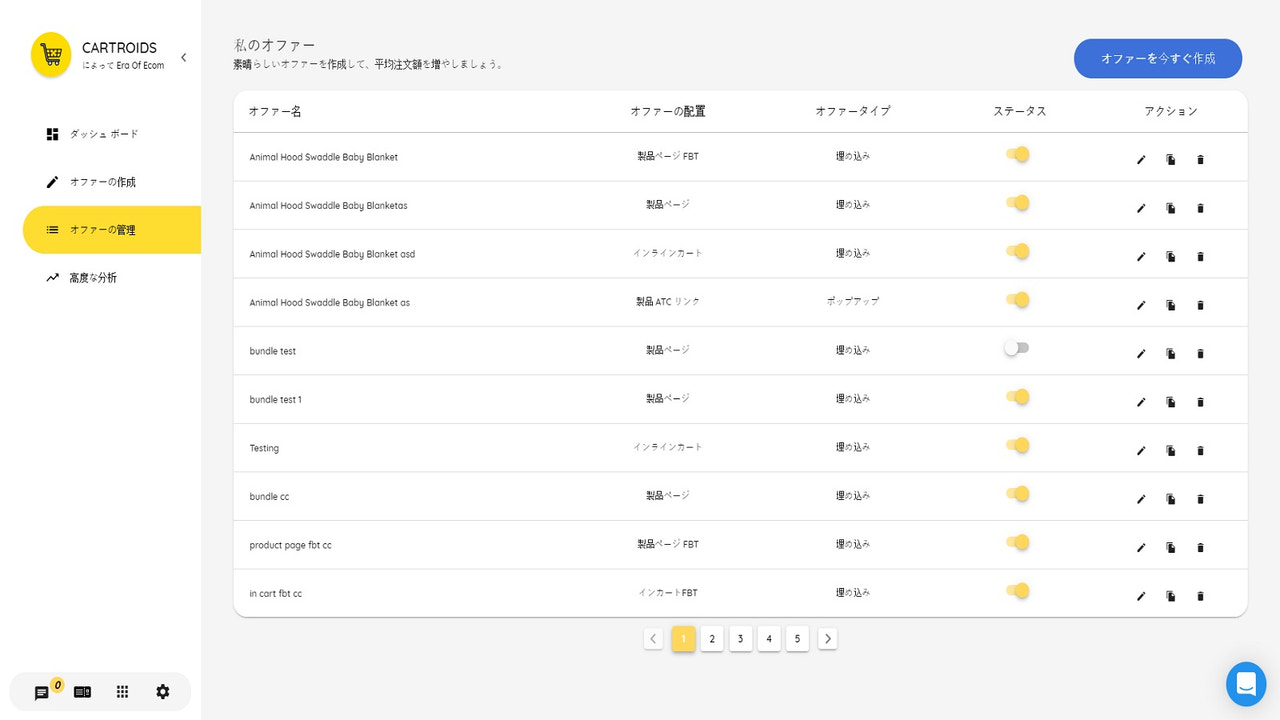Go to pagination page 4
Viewport: 1280px width, 720px height.
[x=769, y=639]
